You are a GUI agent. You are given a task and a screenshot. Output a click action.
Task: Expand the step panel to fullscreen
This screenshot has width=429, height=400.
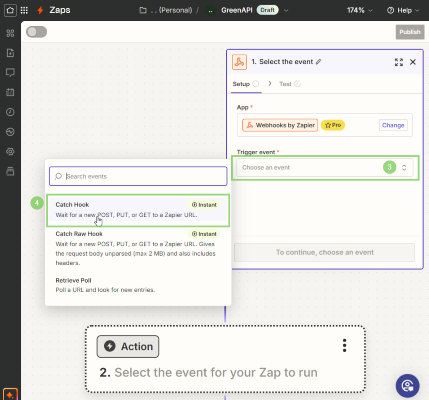tap(399, 62)
